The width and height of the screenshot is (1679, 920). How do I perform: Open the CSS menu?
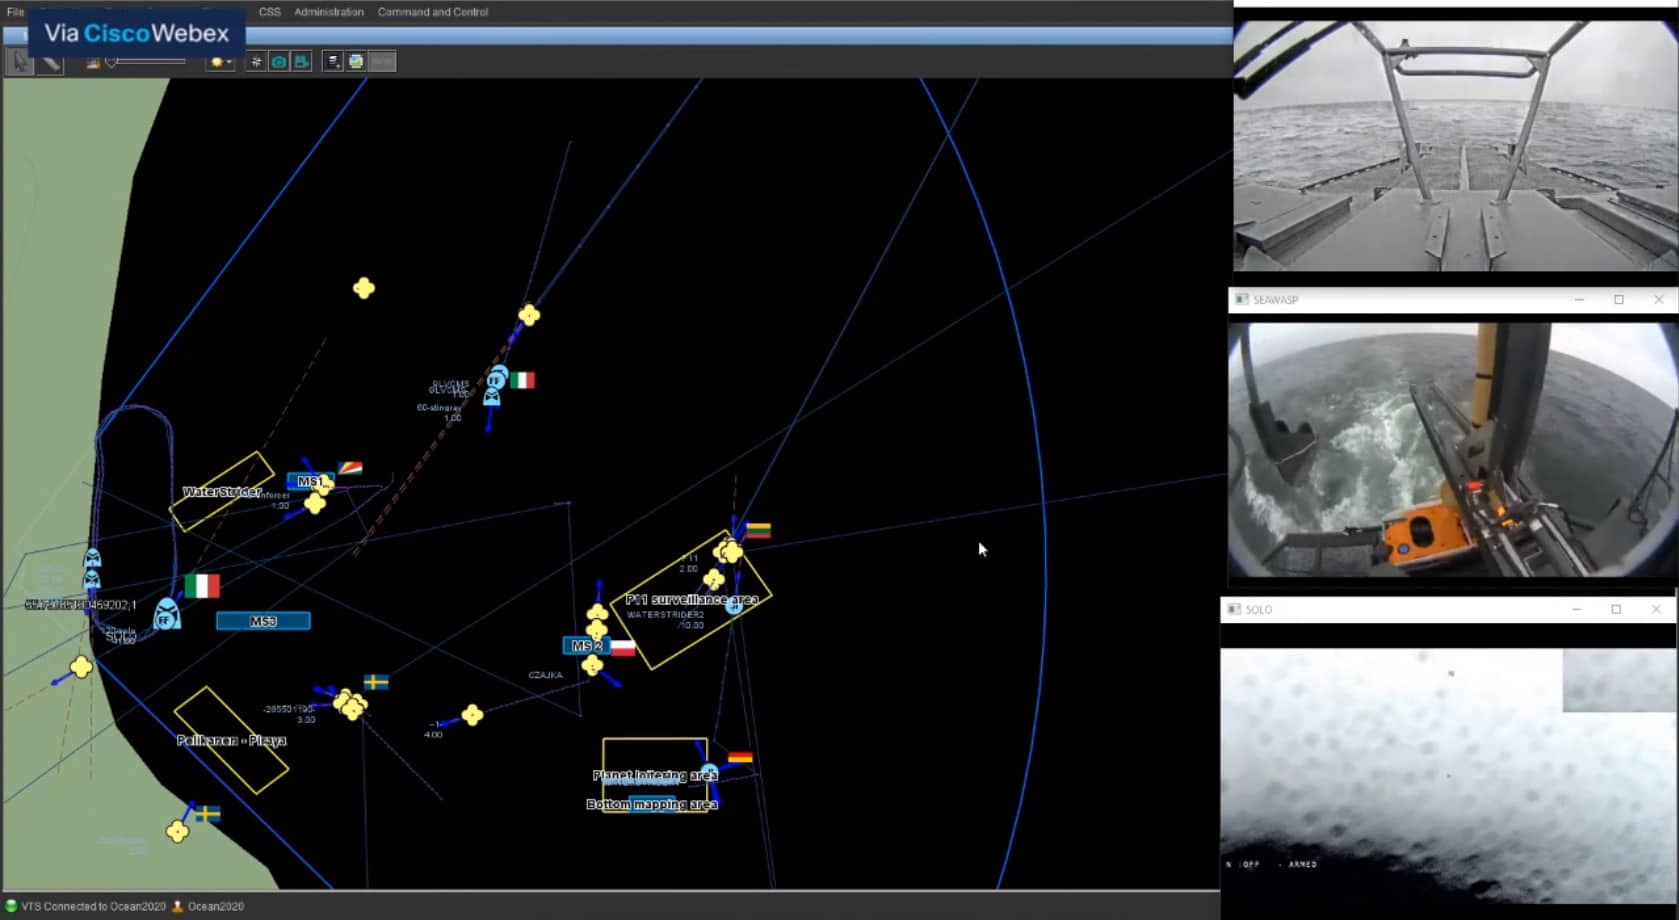point(269,12)
